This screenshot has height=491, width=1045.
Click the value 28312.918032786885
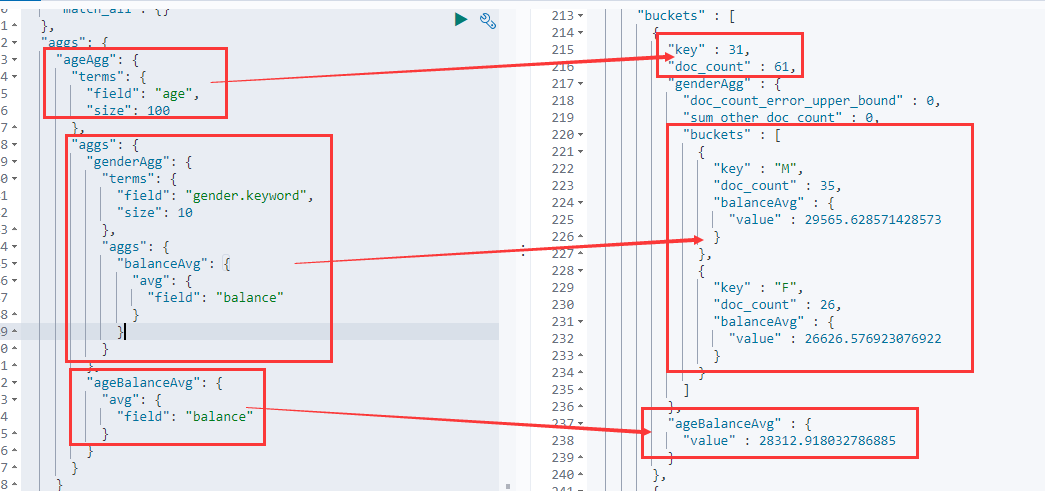[828, 440]
